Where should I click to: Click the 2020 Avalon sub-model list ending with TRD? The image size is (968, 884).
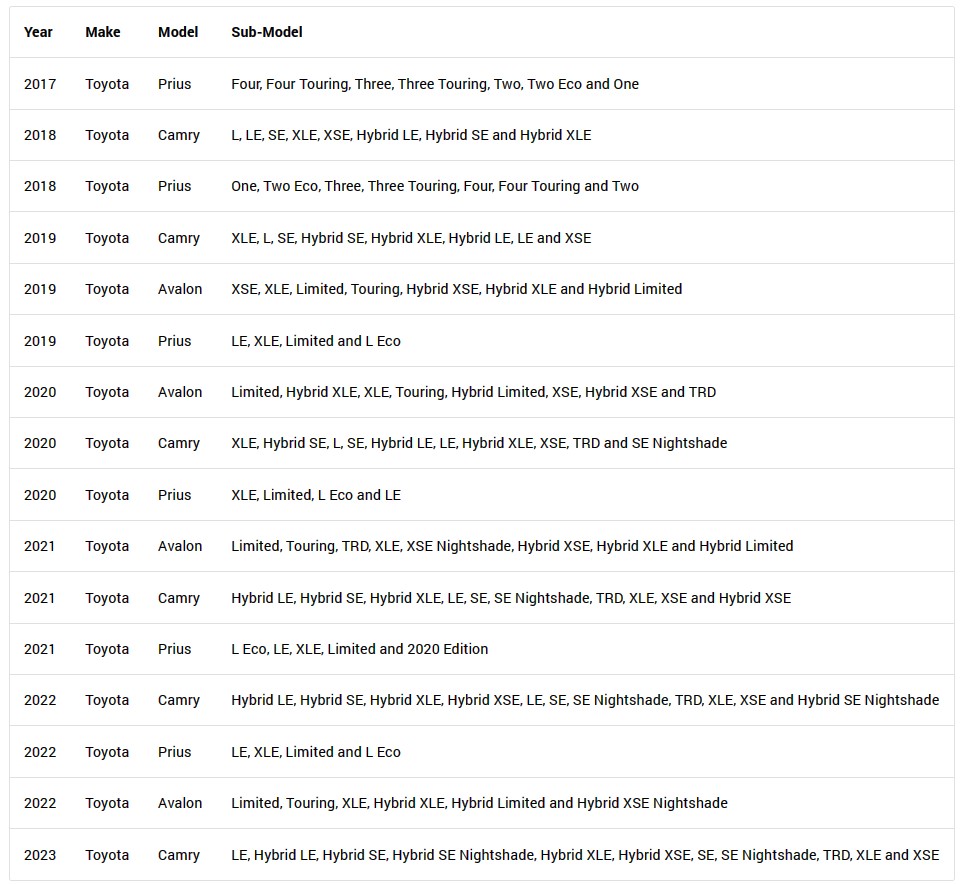[x=474, y=392]
